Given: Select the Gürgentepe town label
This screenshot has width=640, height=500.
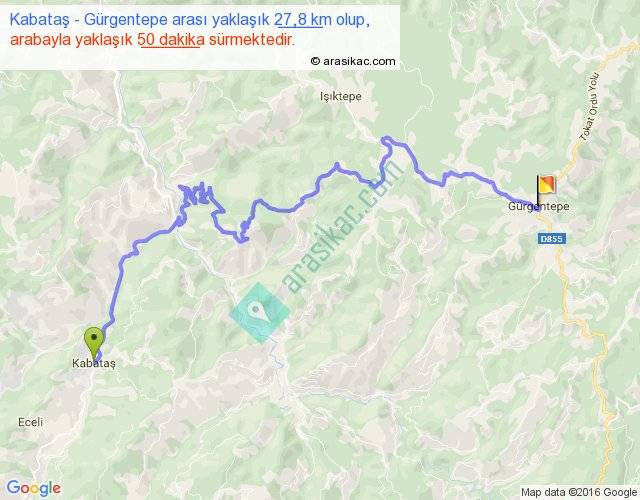Looking at the screenshot, I should click(538, 207).
